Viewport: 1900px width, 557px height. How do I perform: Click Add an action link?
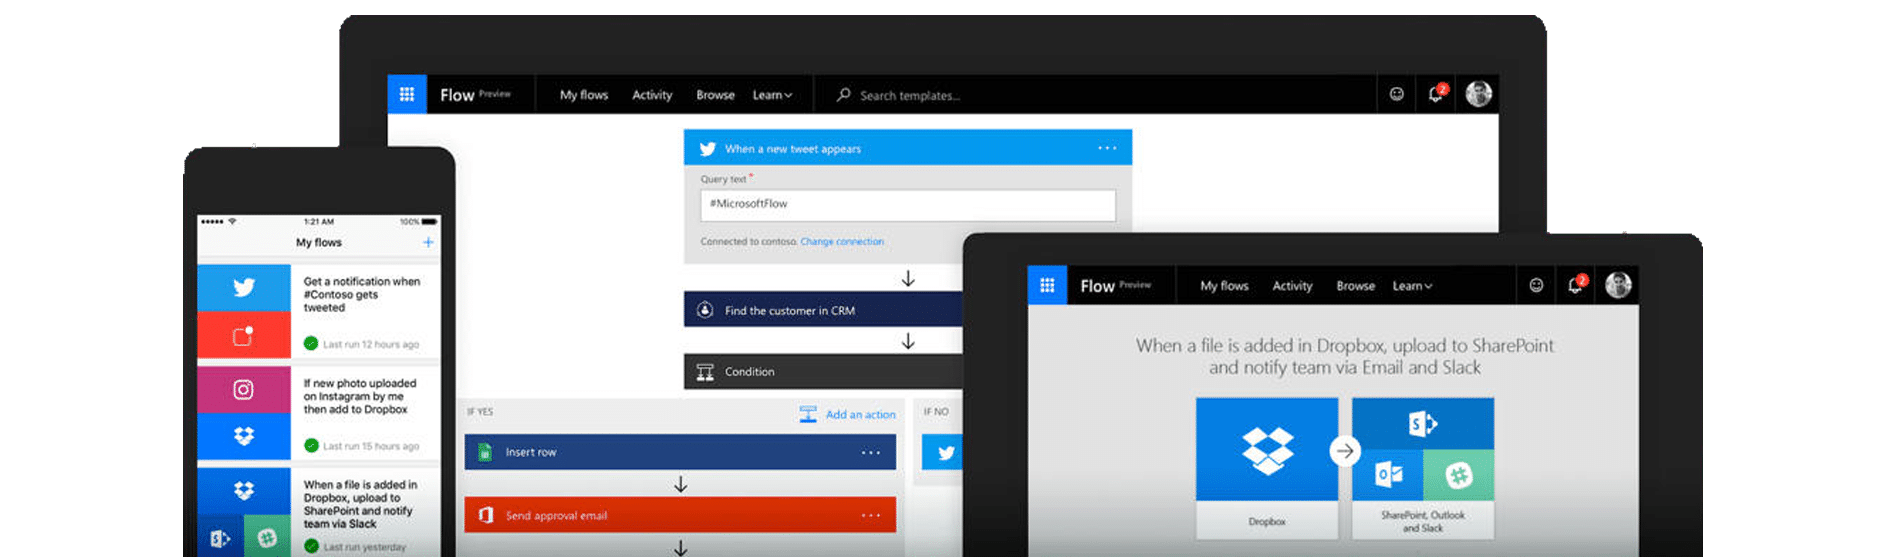click(x=861, y=414)
